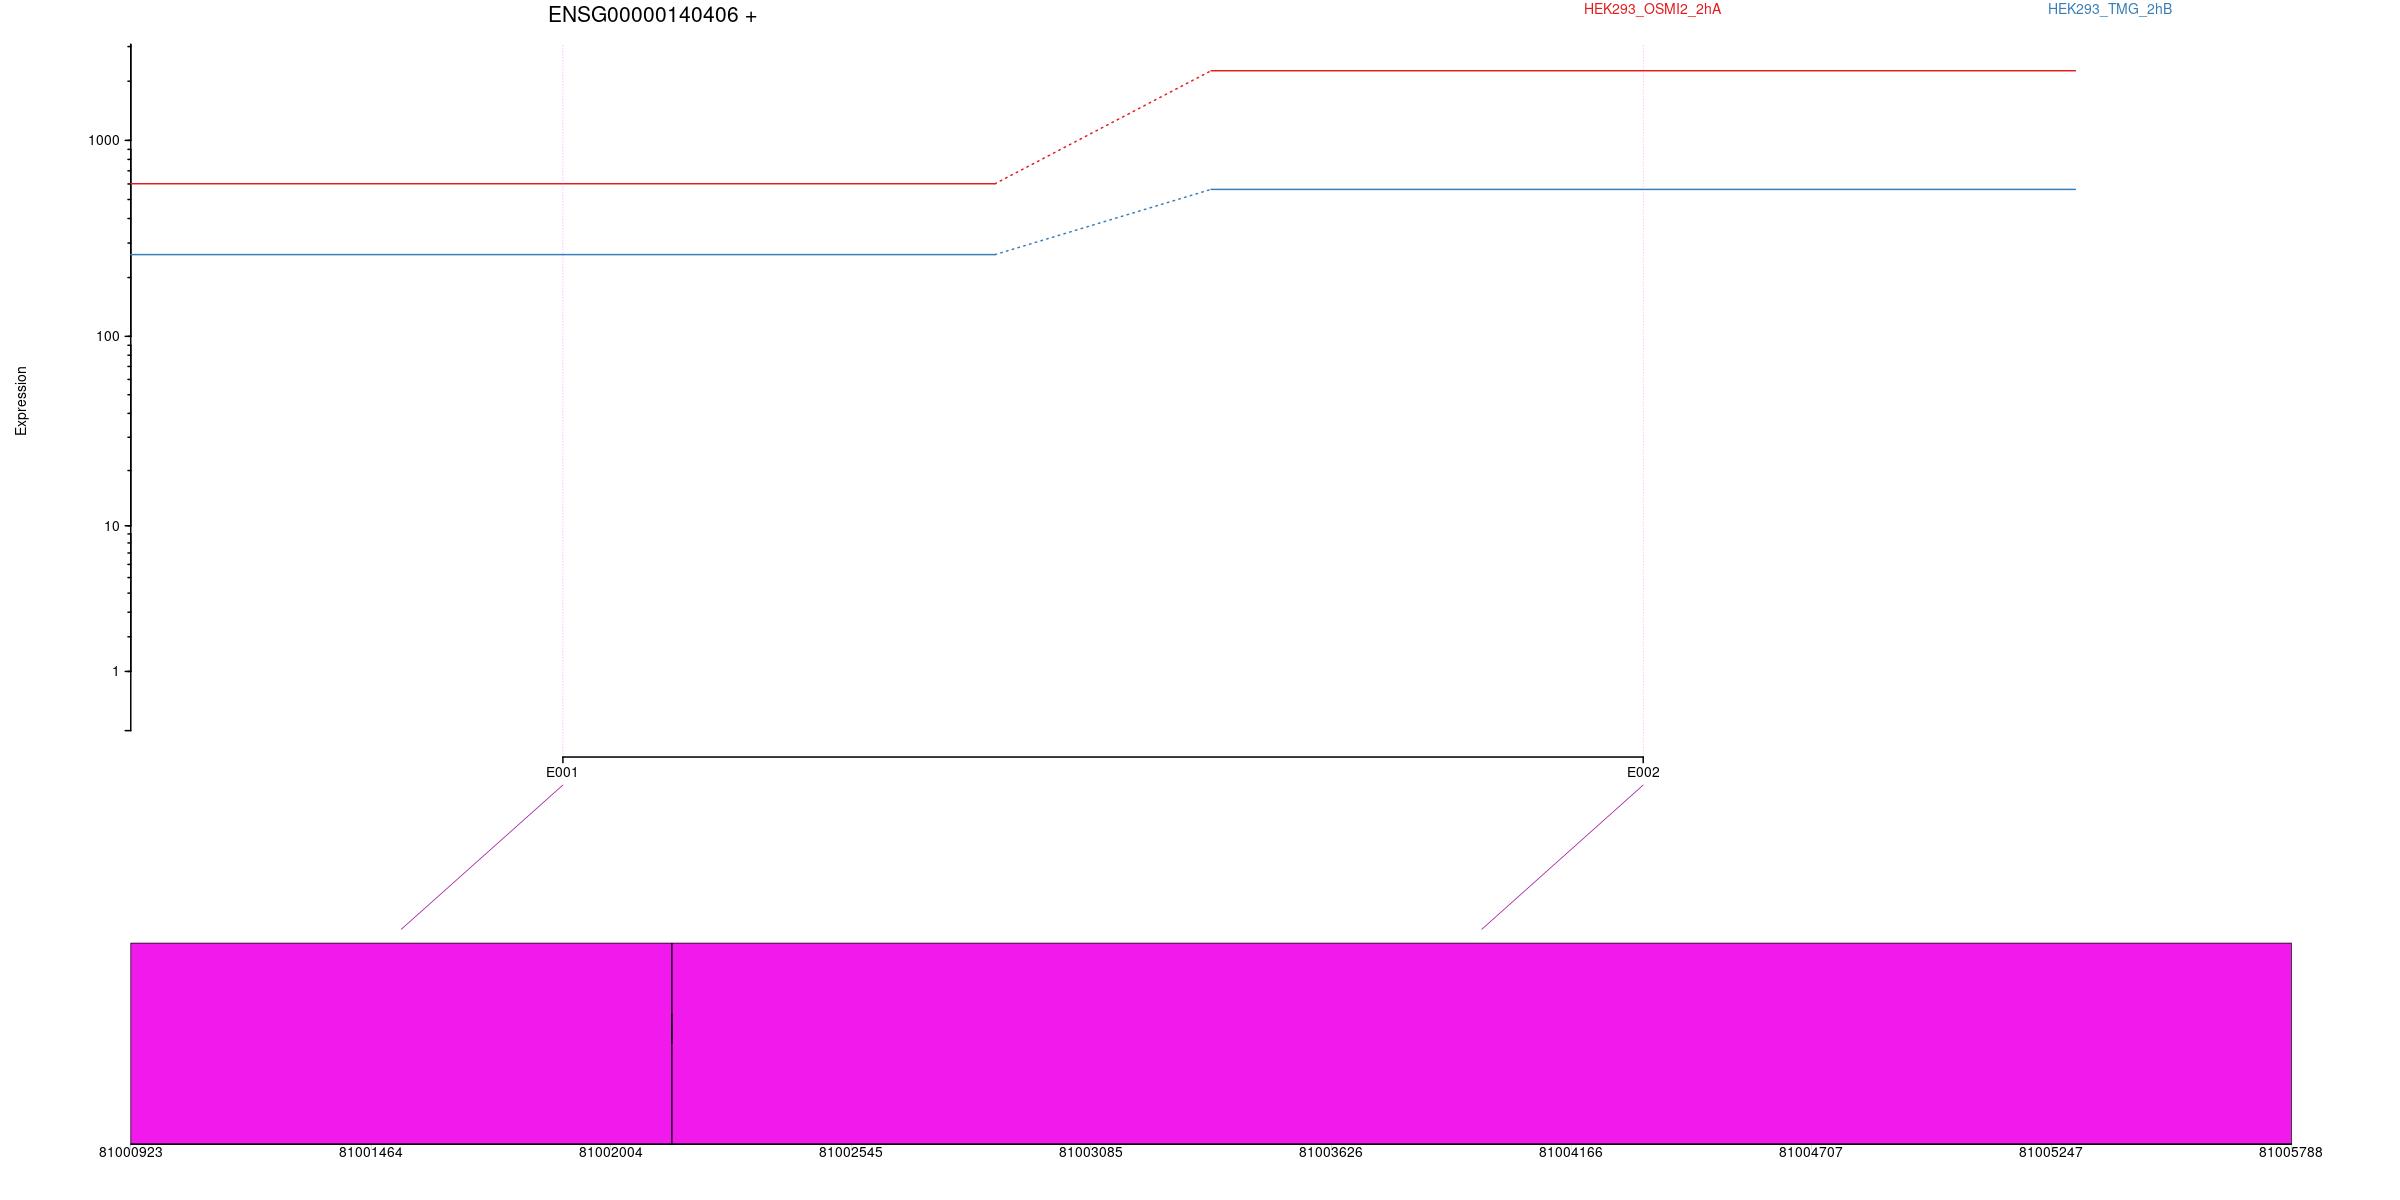Click genomic coordinate 81001464

(x=370, y=1152)
